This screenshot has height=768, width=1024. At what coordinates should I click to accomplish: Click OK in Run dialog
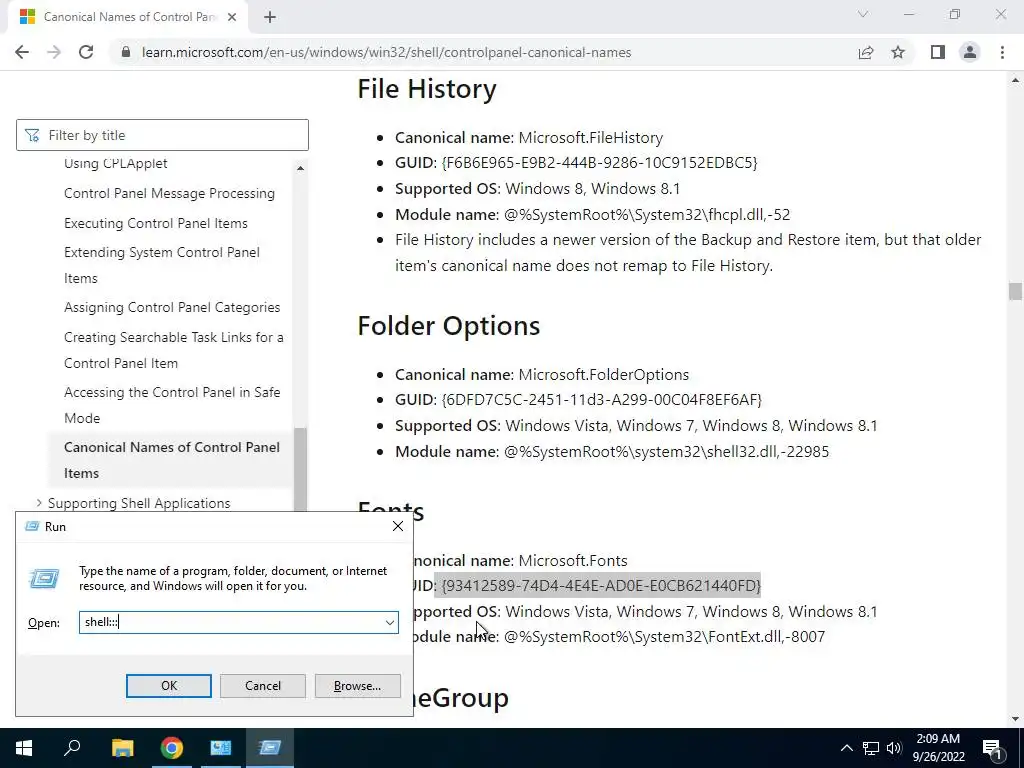[x=168, y=686]
